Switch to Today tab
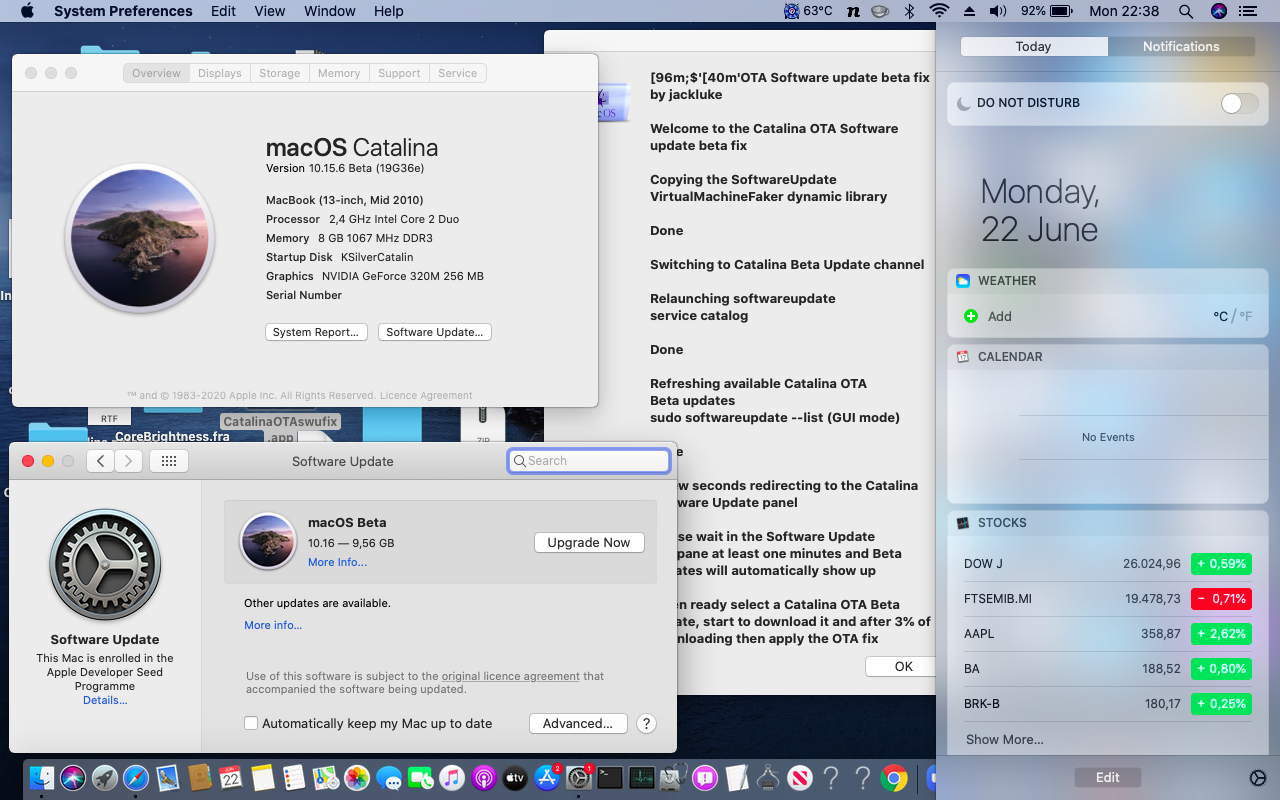This screenshot has height=800, width=1280. pyautogui.click(x=1033, y=46)
